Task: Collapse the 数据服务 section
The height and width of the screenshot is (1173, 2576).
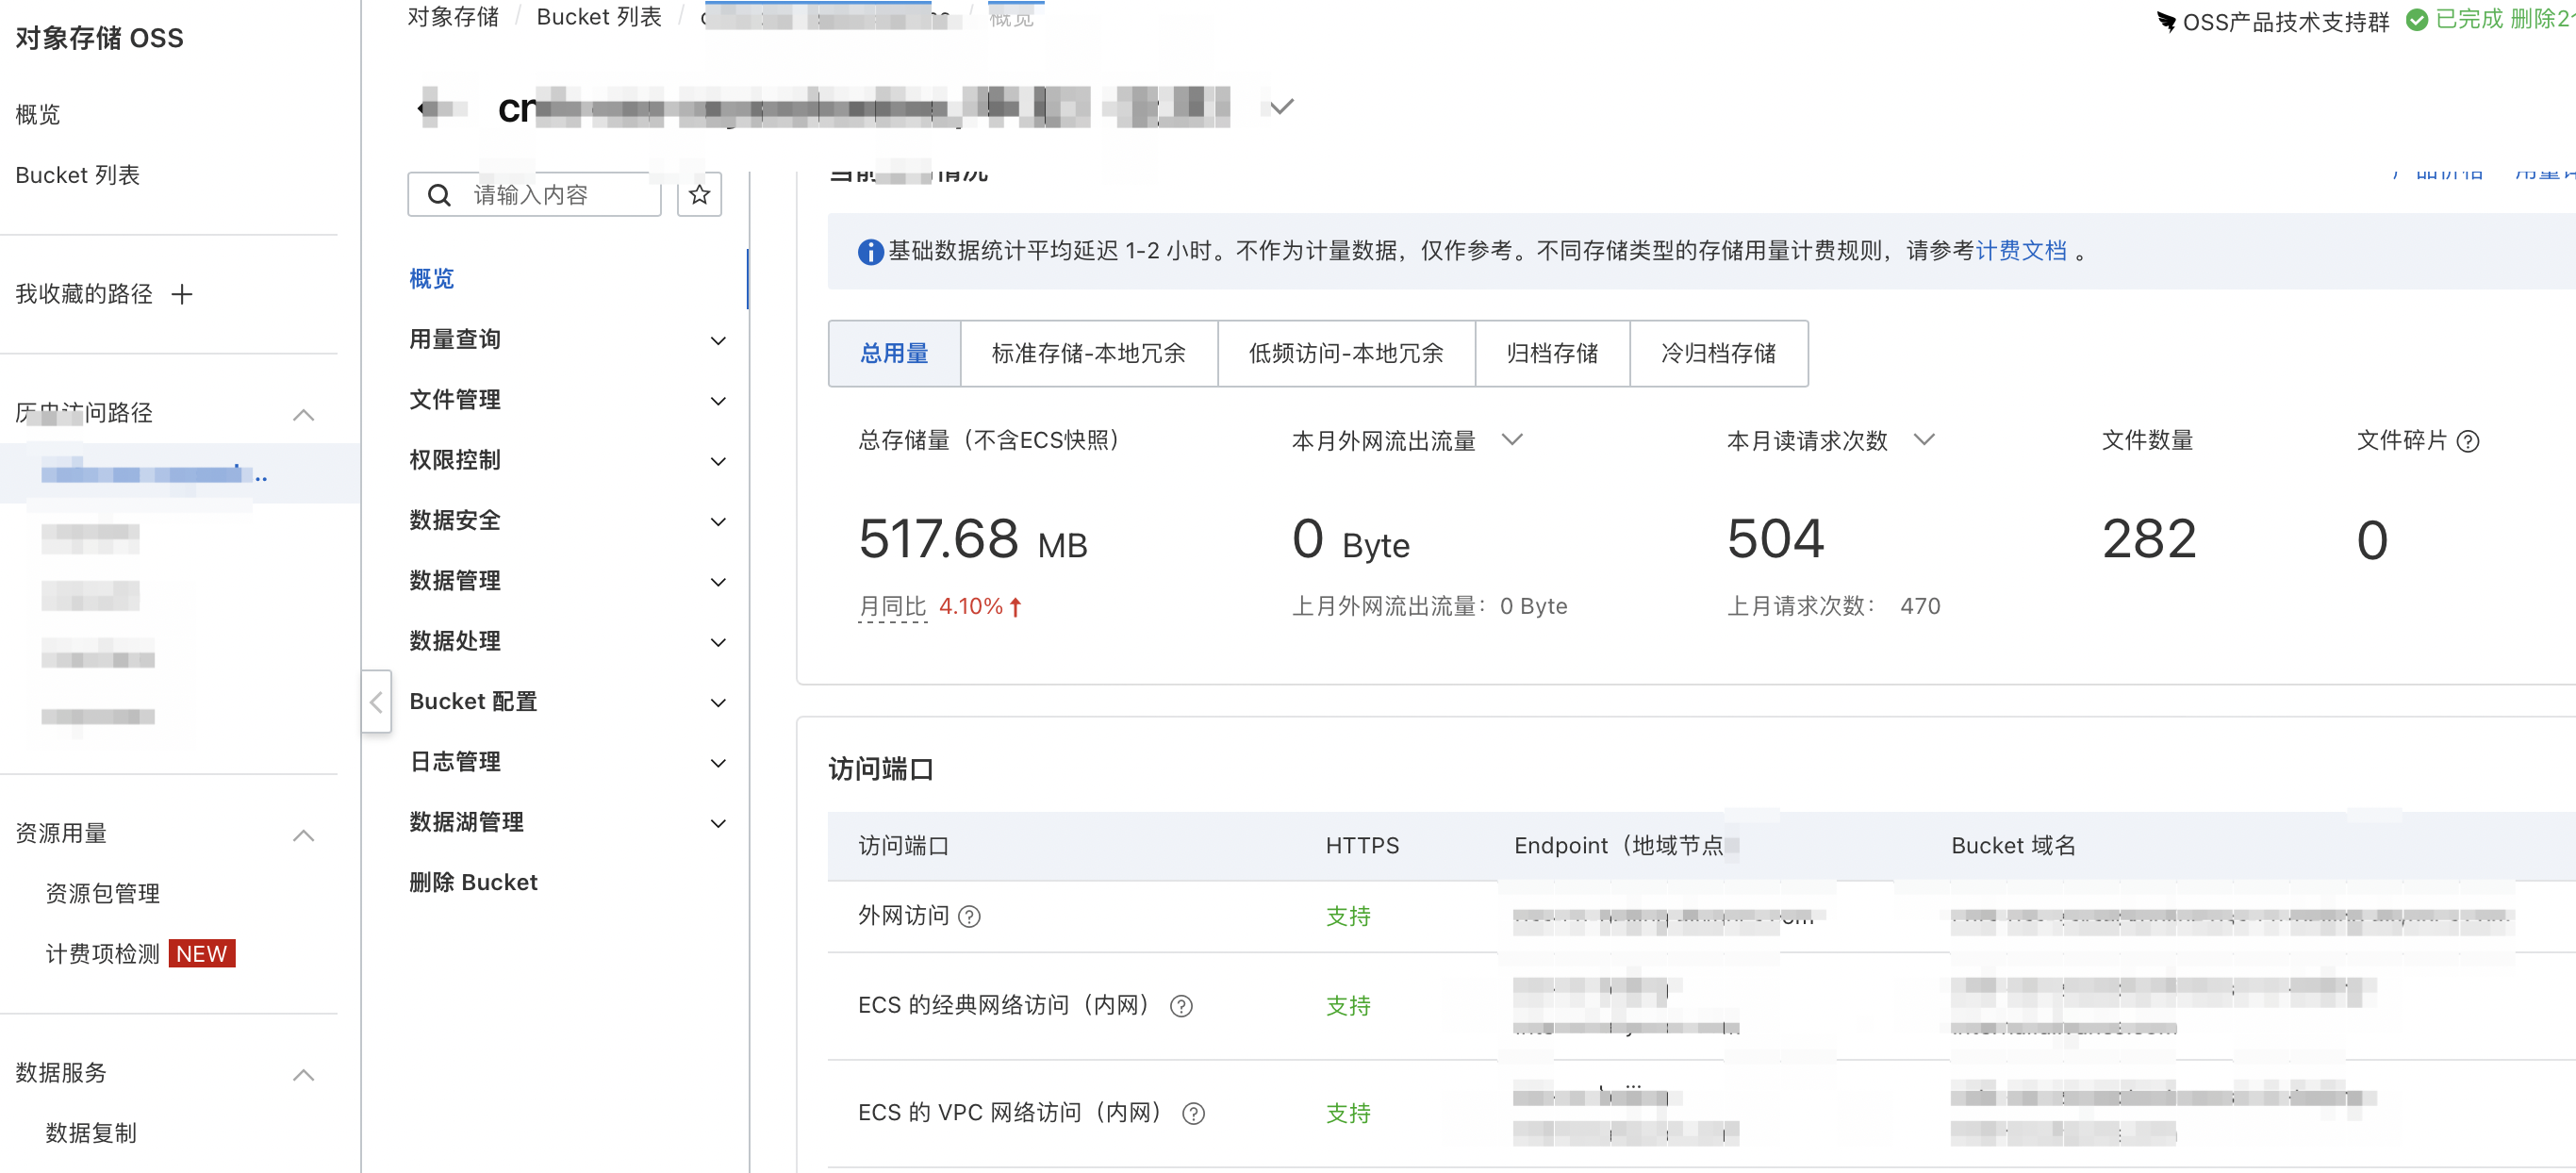Action: click(303, 1074)
